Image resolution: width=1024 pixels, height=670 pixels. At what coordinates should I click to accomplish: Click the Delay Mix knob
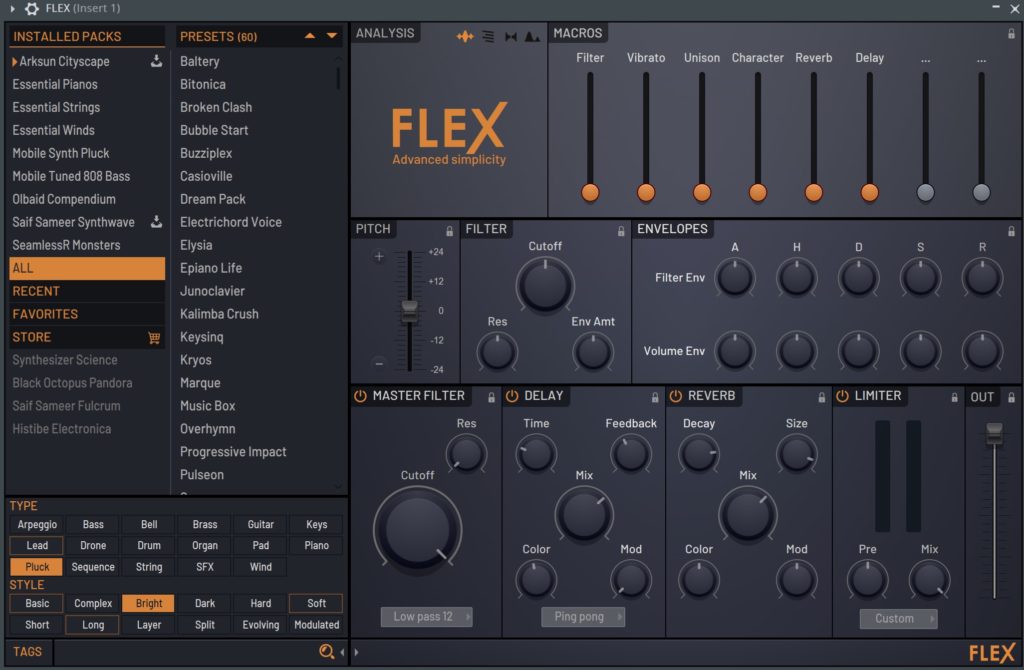[x=584, y=514]
